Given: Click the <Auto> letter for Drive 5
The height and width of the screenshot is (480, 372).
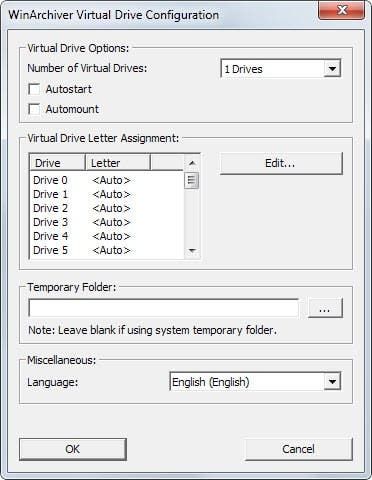Looking at the screenshot, I should coord(111,250).
